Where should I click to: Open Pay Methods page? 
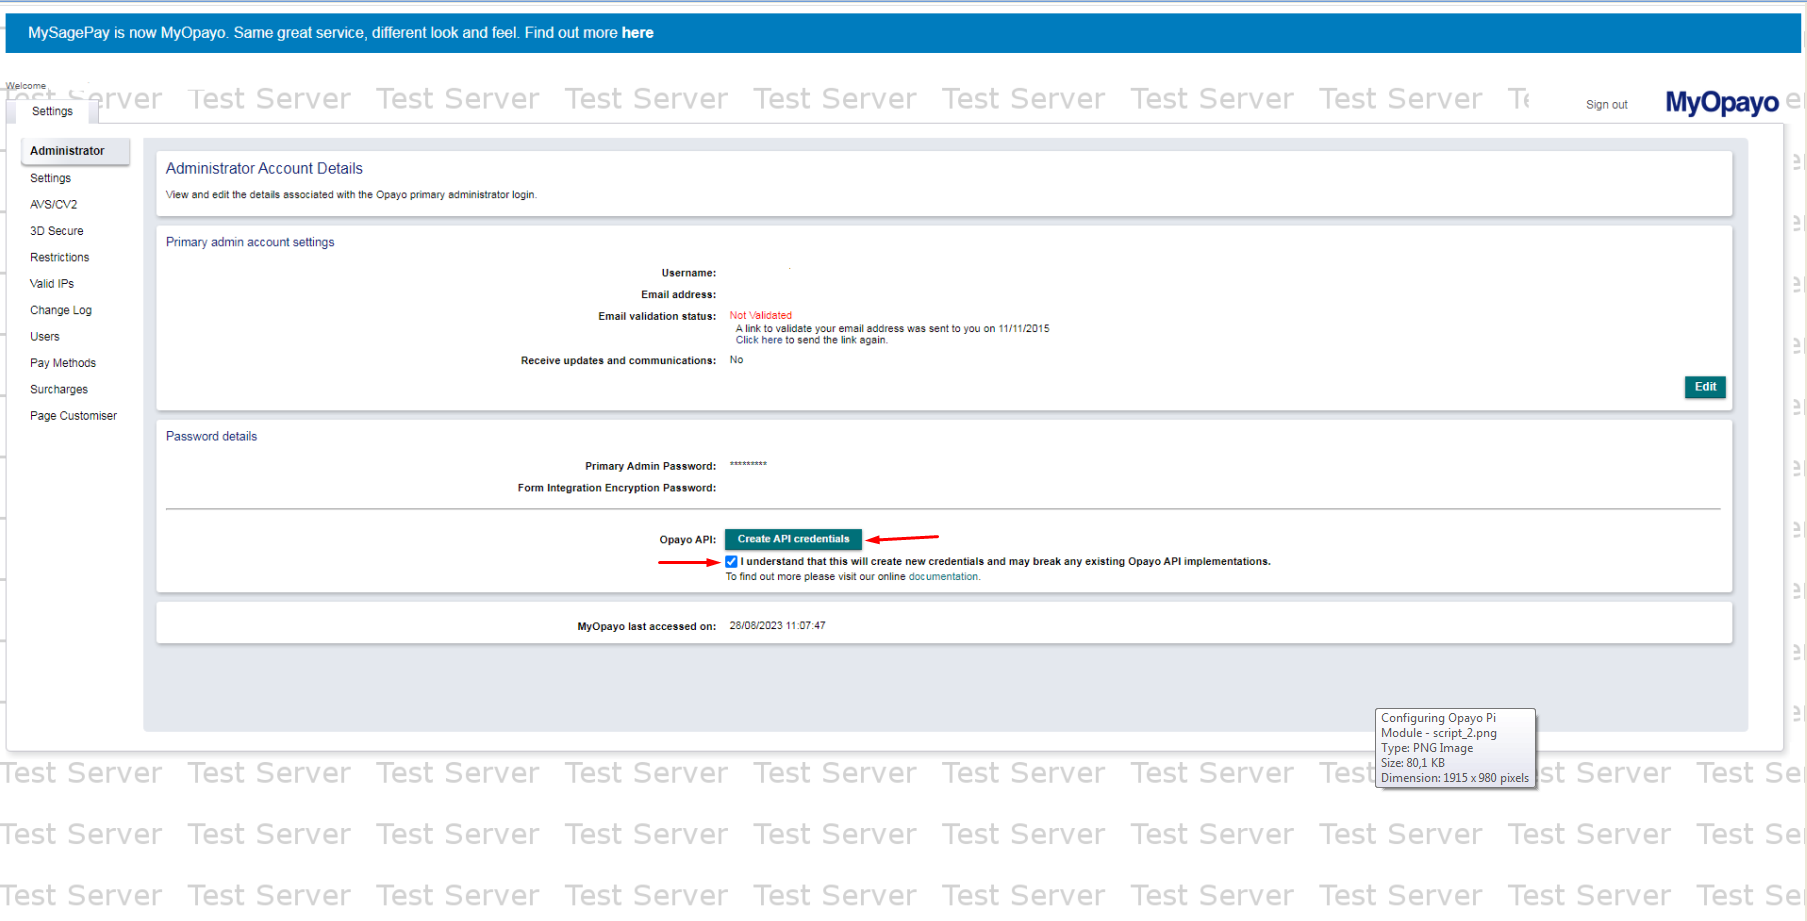(x=63, y=363)
